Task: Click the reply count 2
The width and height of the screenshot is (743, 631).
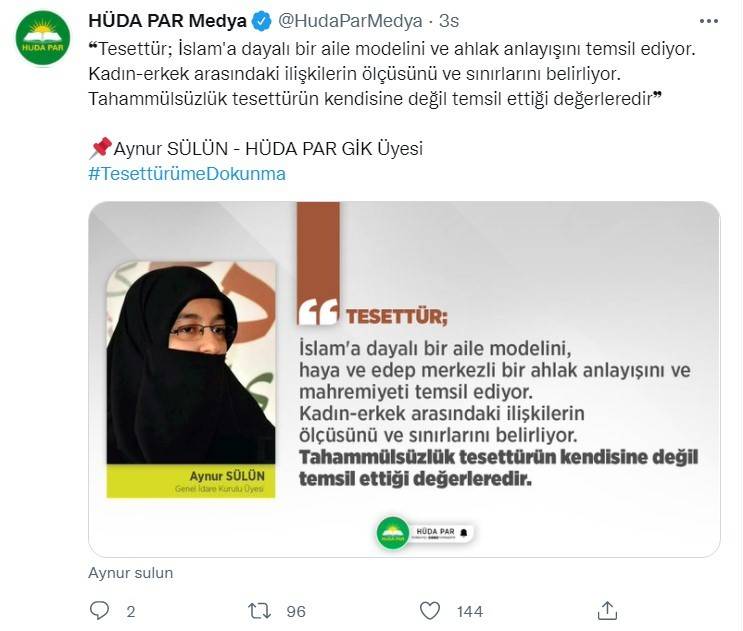Action: pos(131,612)
